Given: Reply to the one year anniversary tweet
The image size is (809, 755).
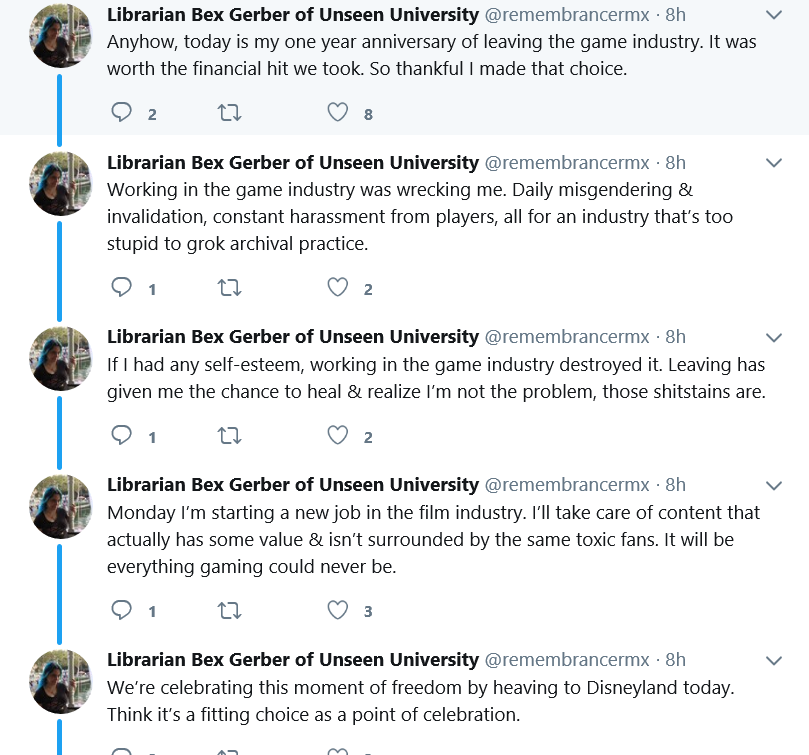Looking at the screenshot, I should coord(122,112).
